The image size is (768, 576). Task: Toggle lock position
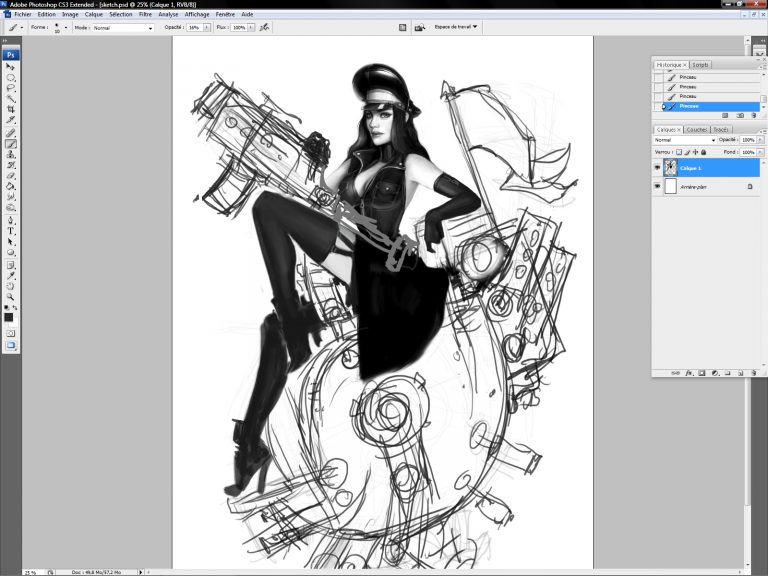[x=696, y=152]
